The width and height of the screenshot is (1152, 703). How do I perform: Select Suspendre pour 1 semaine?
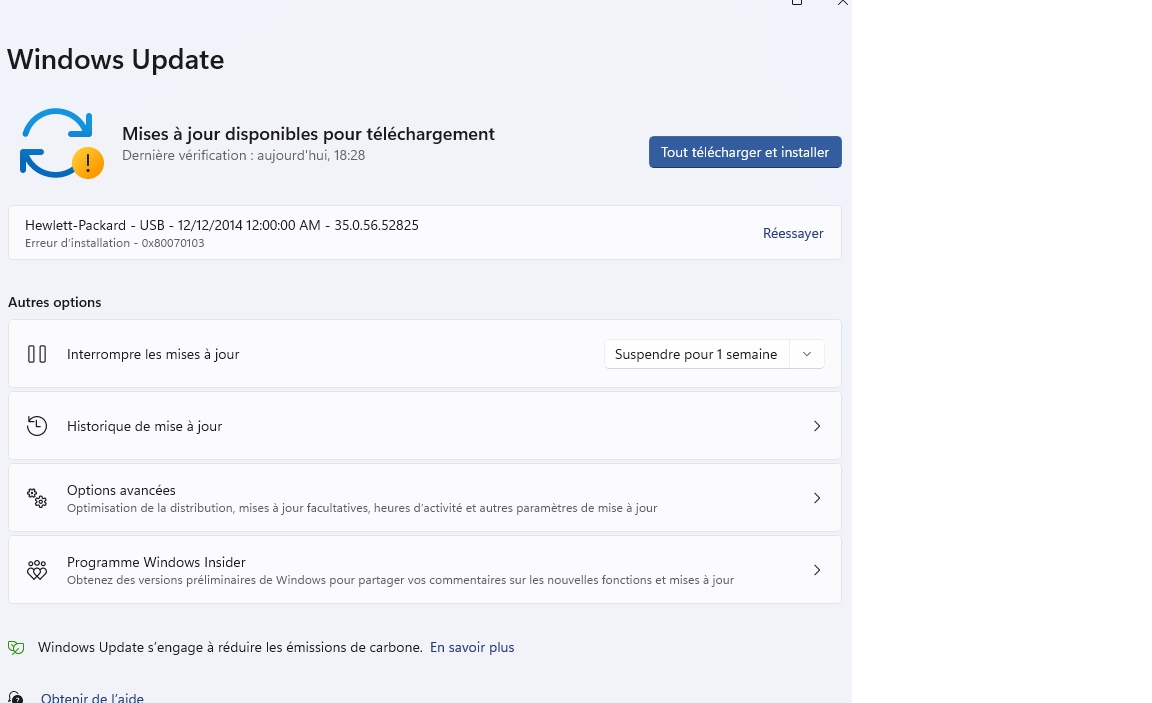696,354
